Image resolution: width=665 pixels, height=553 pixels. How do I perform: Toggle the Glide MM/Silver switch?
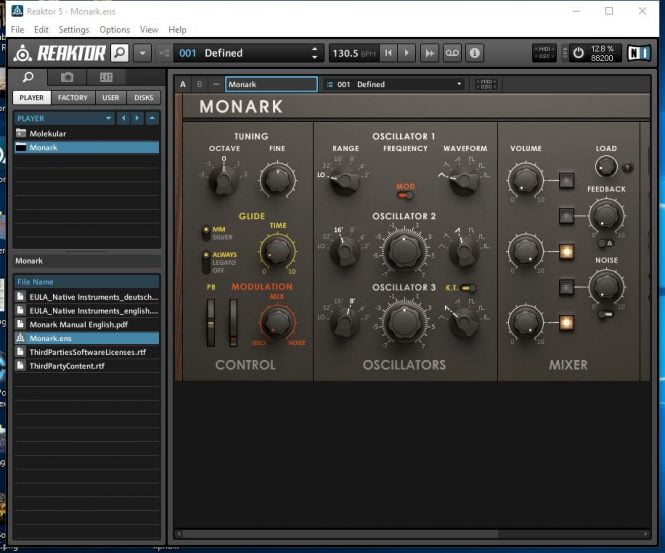pyautogui.click(x=206, y=233)
